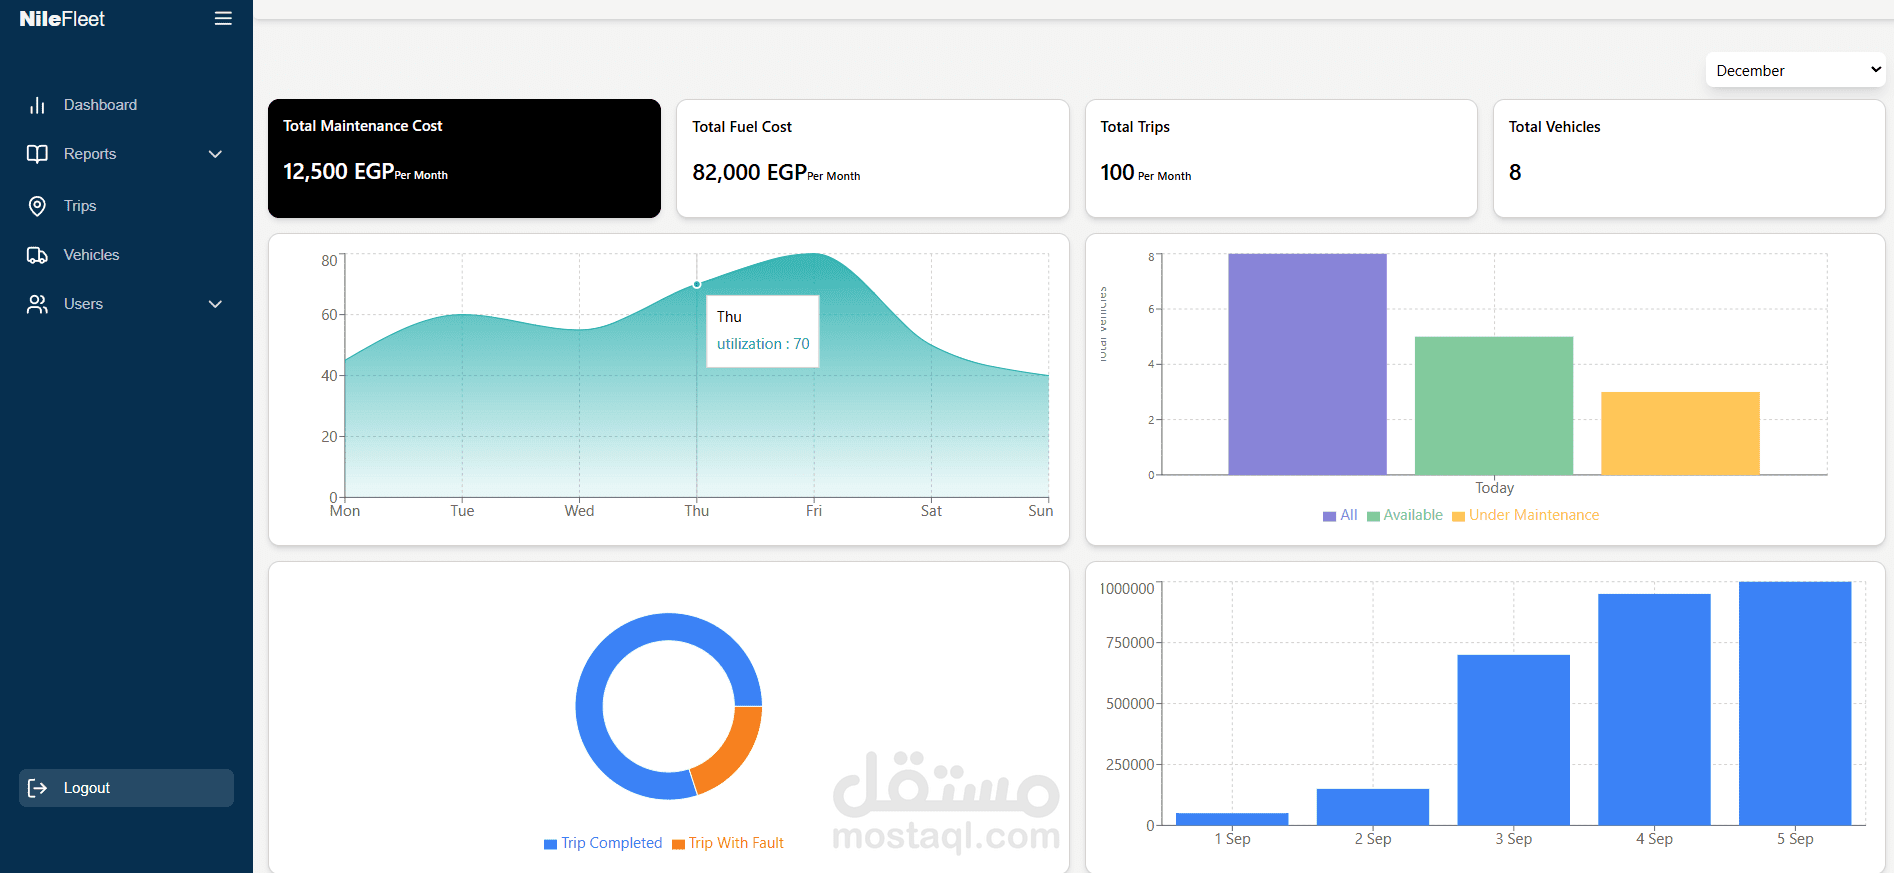1894x873 pixels.
Task: Click the 'Sat' axis label
Action: pos(931,511)
